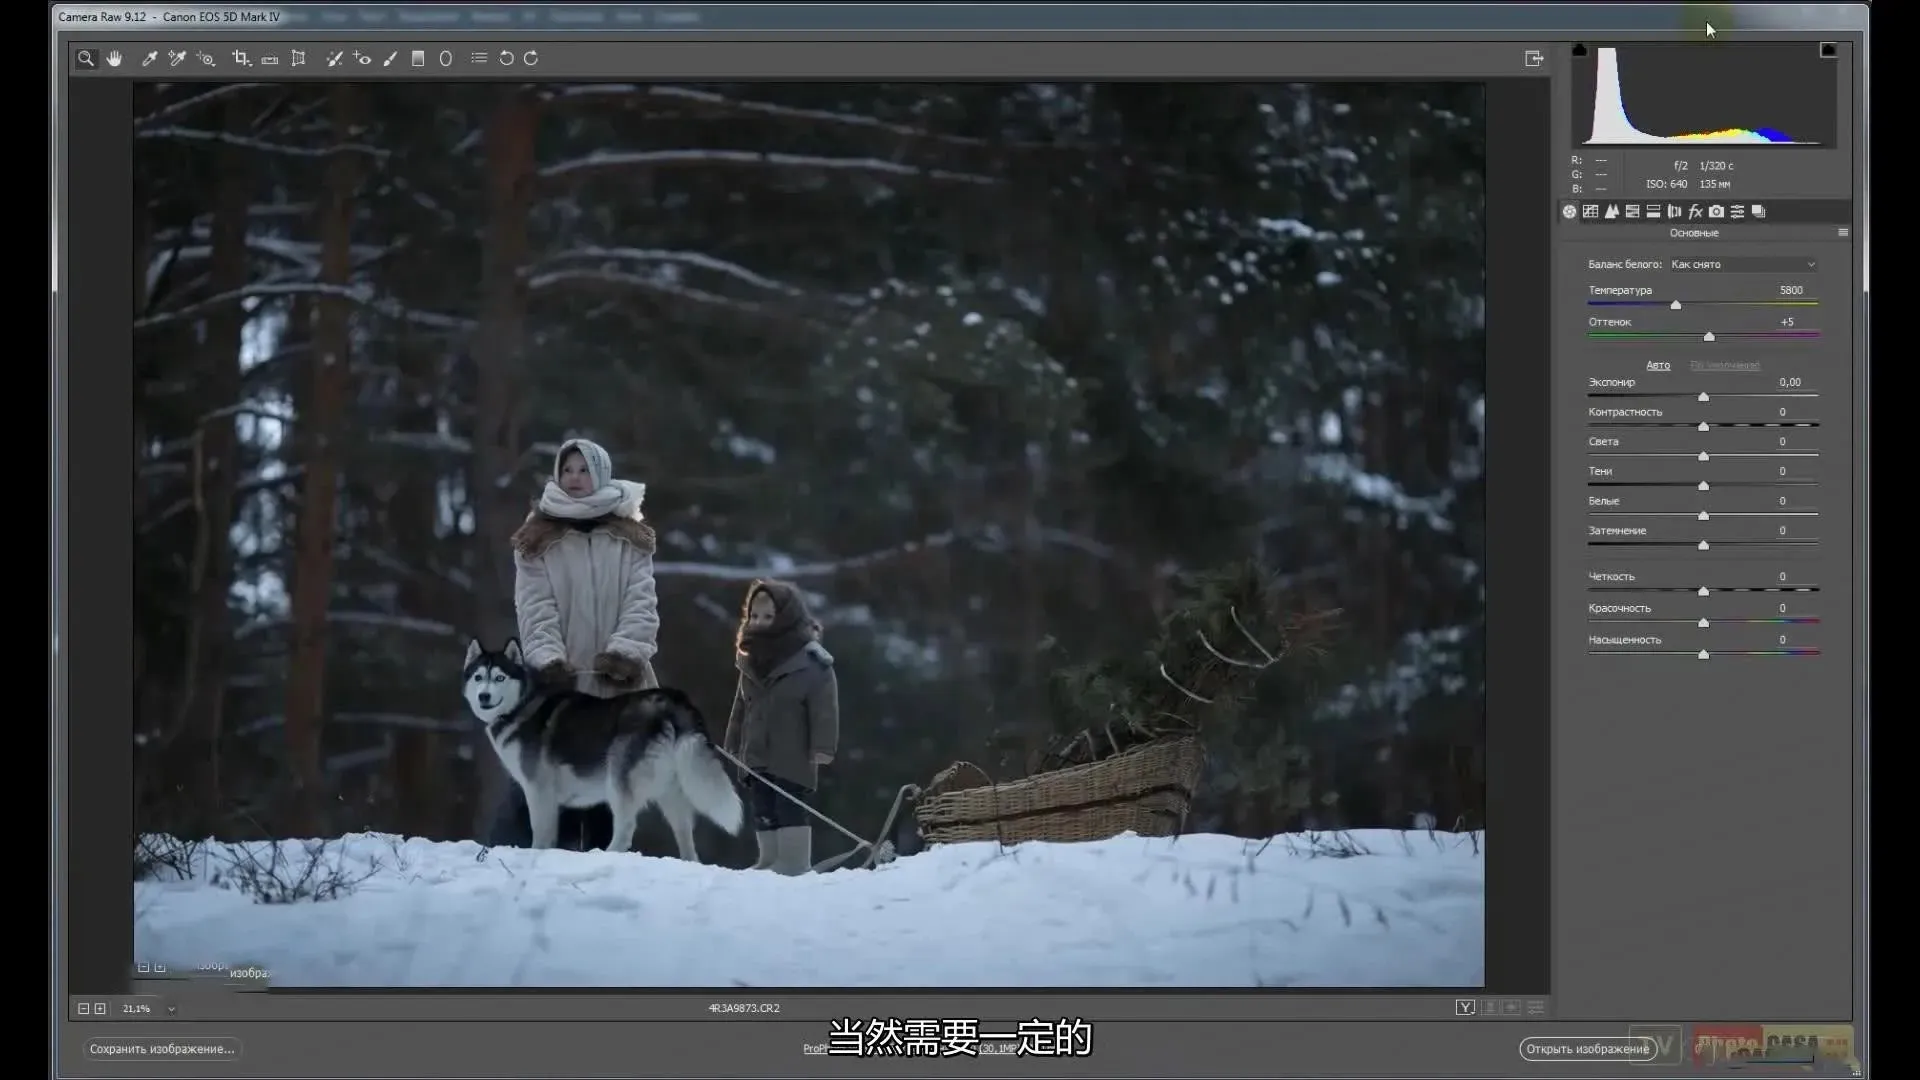Click the Температура slider handle
Image resolution: width=1920 pixels, height=1080 pixels.
coord(1676,305)
